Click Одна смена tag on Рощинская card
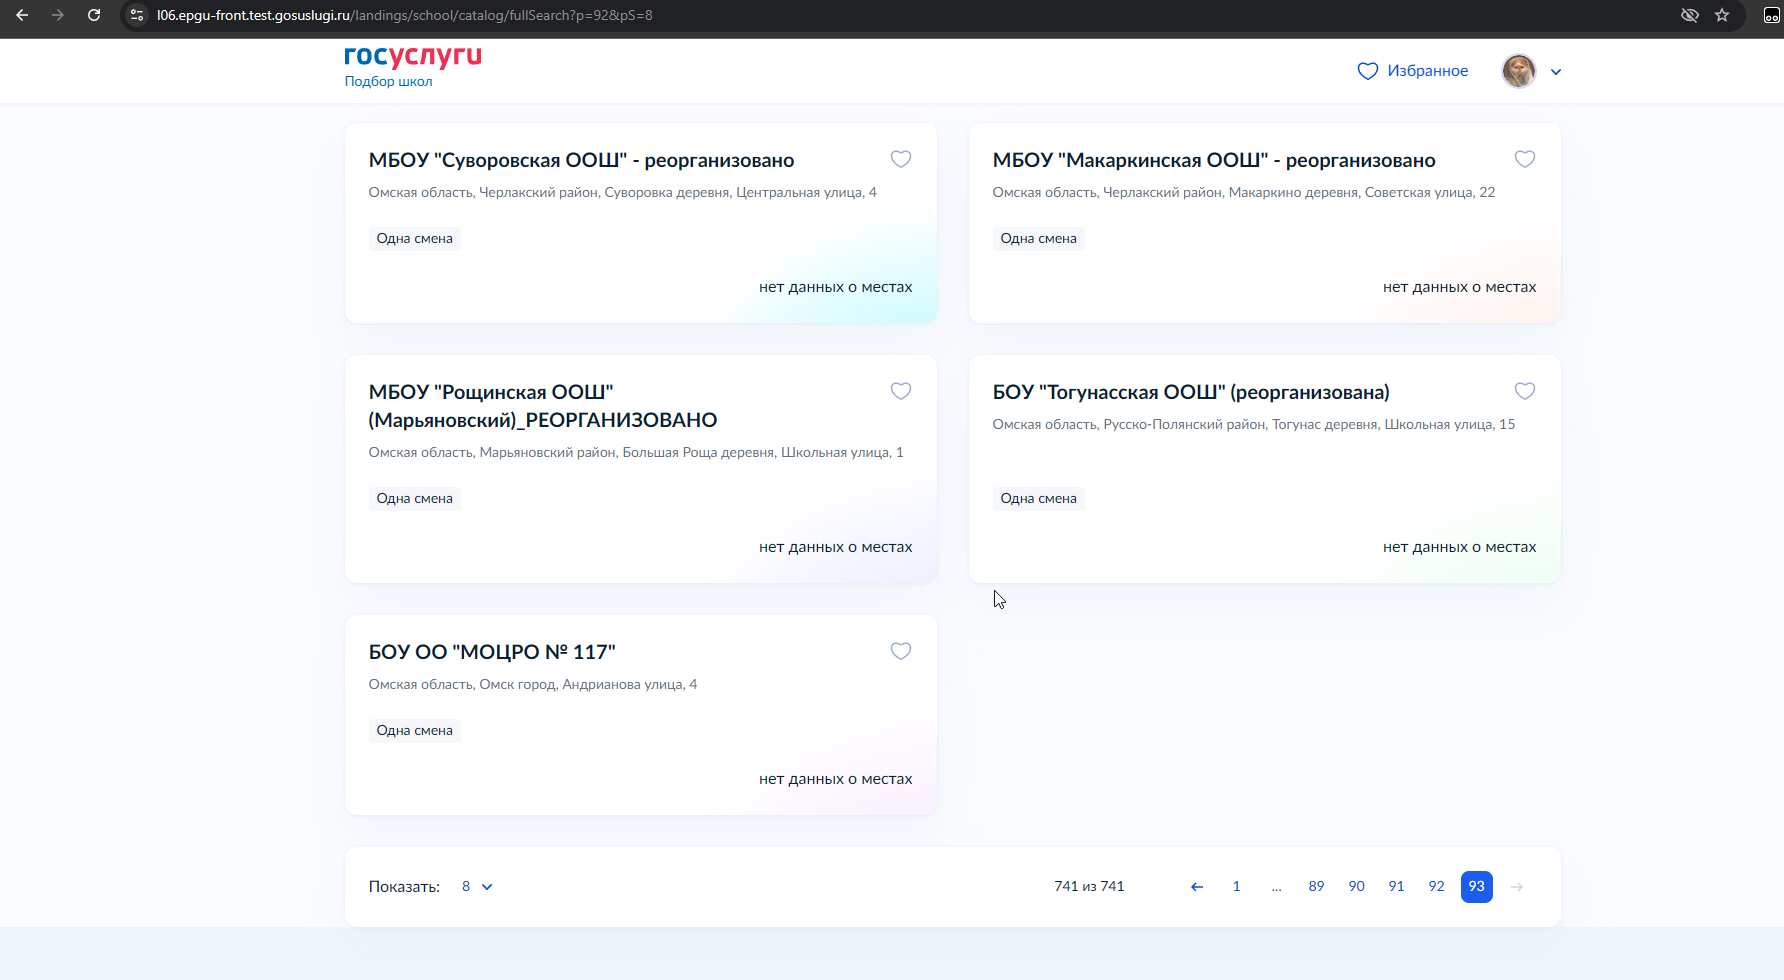This screenshot has height=980, width=1784. coord(414,498)
